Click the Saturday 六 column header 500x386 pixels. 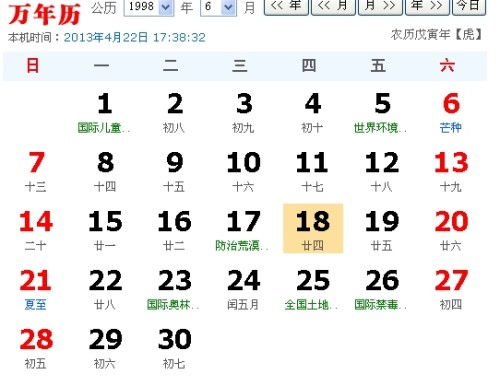447,66
